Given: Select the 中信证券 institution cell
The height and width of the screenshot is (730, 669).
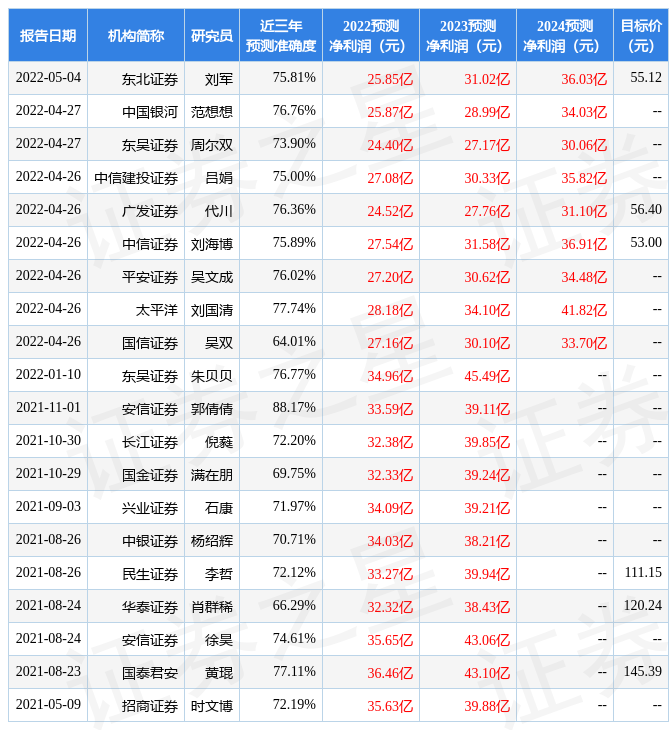Looking at the screenshot, I should tap(150, 244).
